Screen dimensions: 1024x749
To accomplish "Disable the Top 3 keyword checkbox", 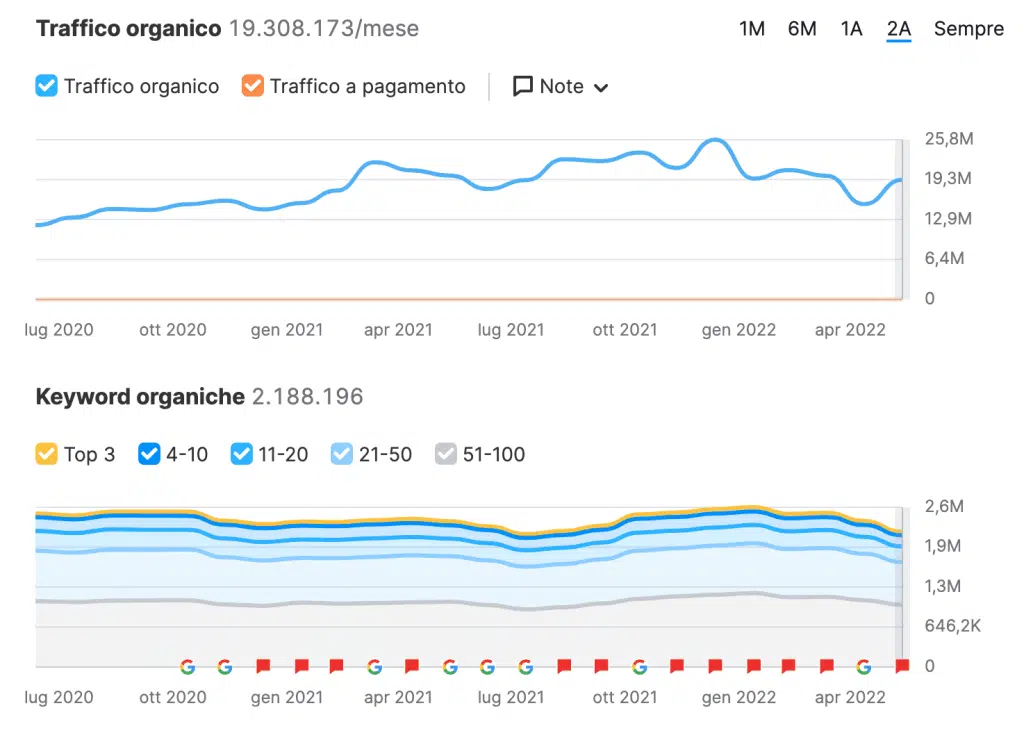I will click(x=47, y=455).
